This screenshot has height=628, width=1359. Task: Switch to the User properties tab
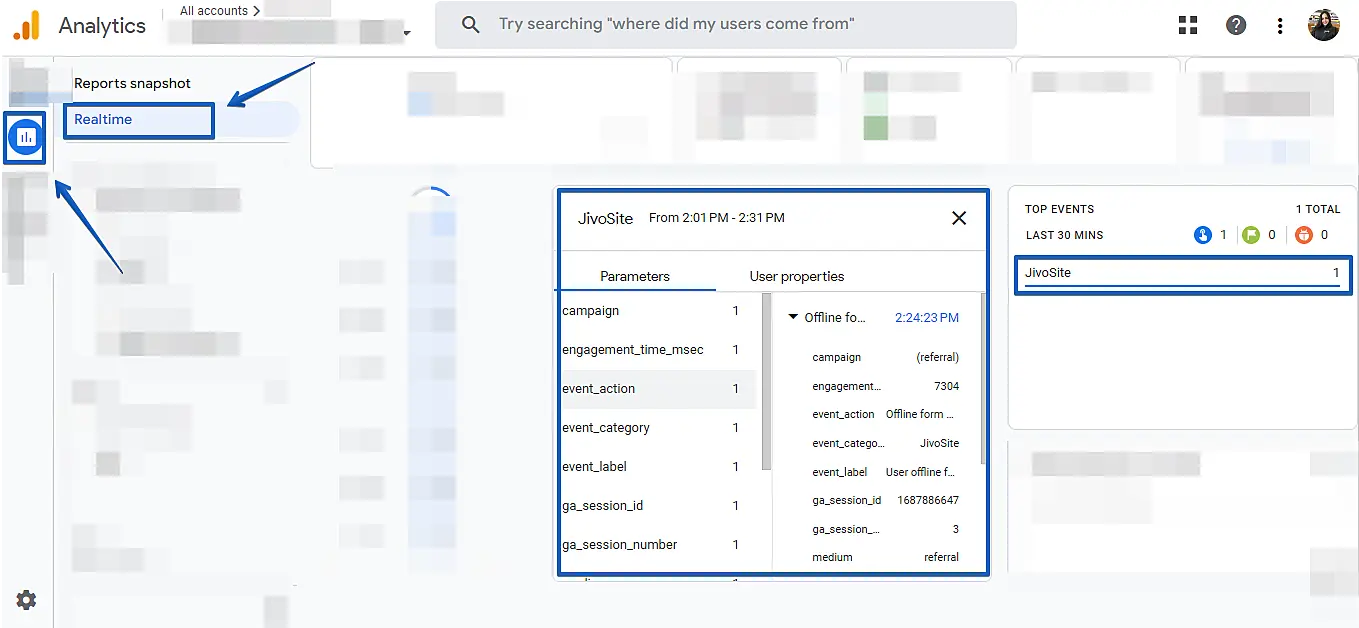[796, 276]
